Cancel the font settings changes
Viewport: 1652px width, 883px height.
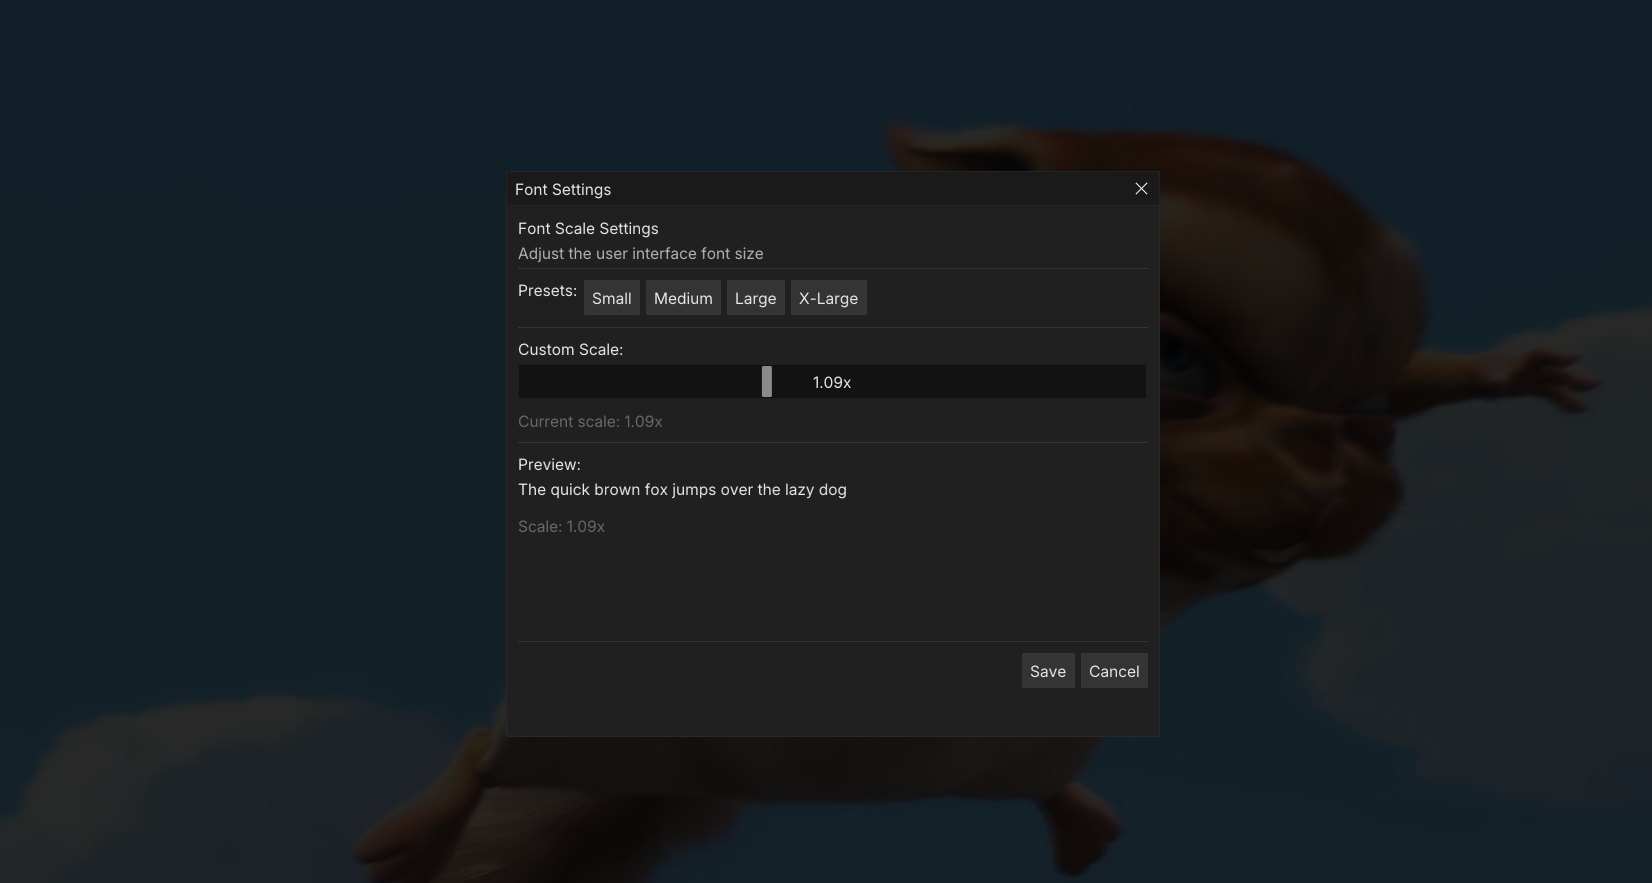click(1113, 671)
